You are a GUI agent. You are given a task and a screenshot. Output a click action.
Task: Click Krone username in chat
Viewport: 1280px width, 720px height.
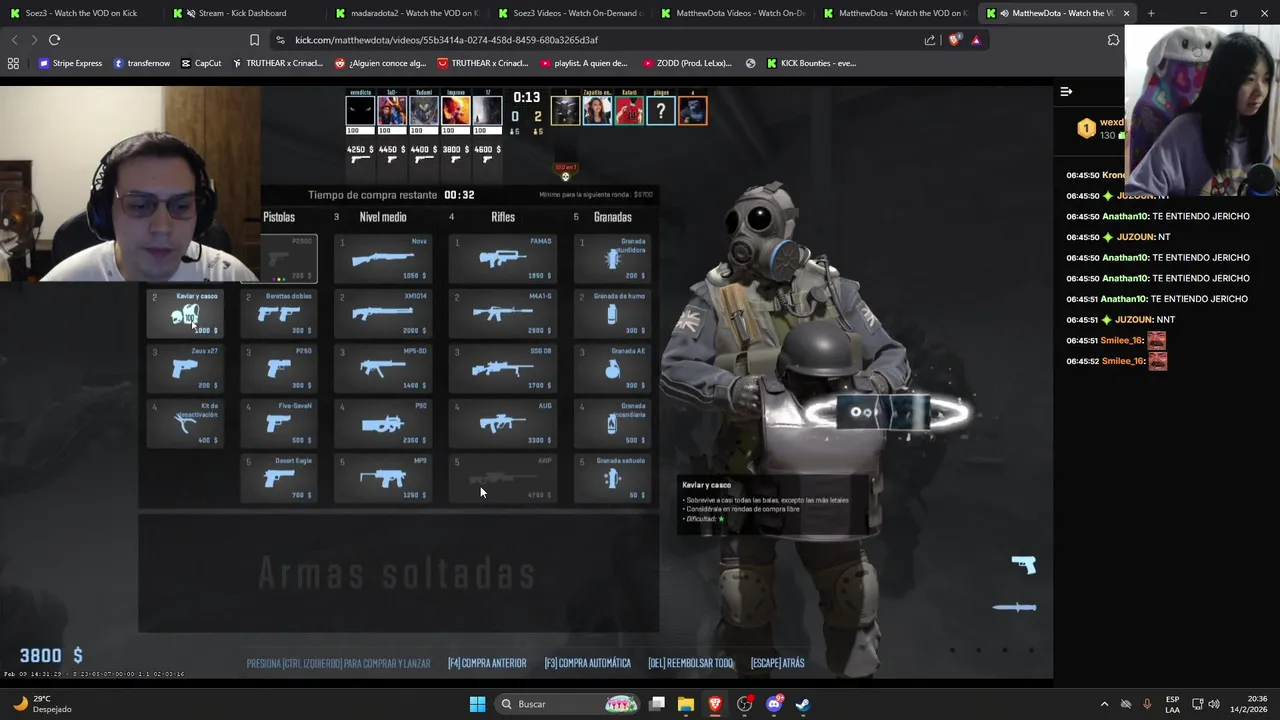coord(1113,175)
